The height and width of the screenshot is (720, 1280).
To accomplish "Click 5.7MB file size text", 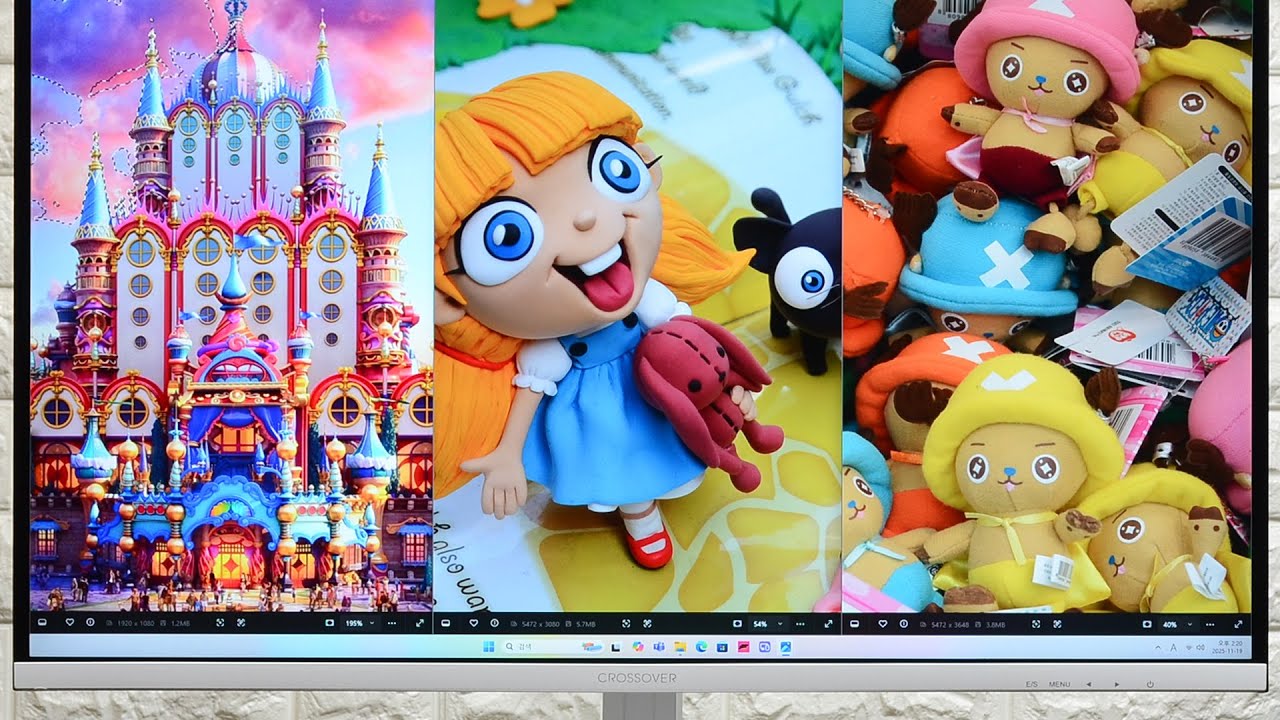I will pyautogui.click(x=586, y=624).
